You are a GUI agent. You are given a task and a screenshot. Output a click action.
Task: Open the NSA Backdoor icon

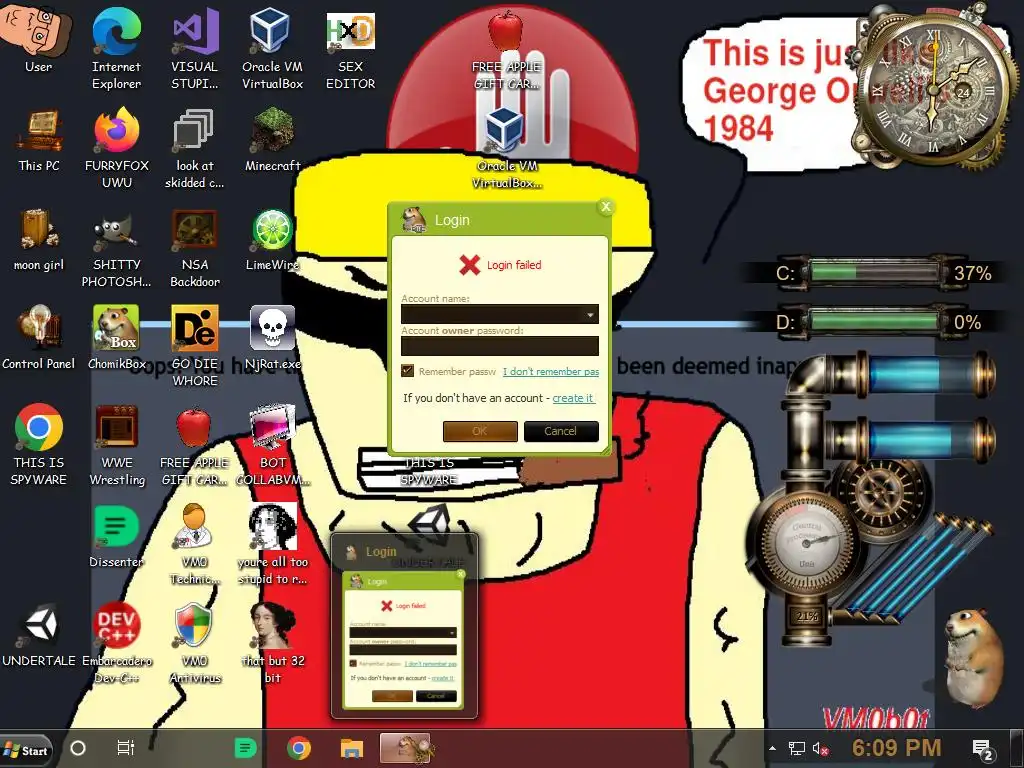click(195, 248)
